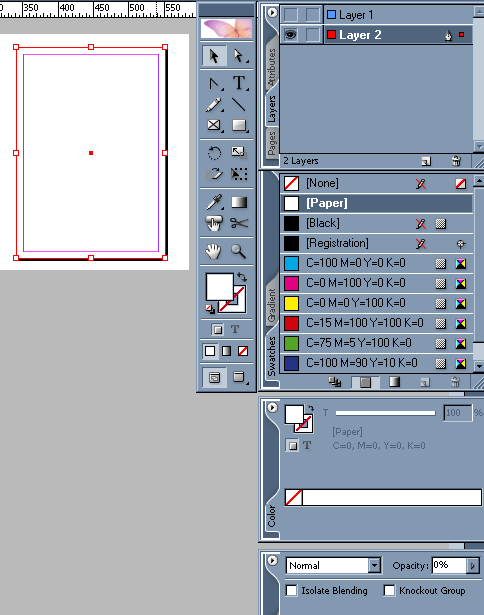Screen dimensions: 484x615
Task: Toggle visibility eye of Layer 2
Action: pyautogui.click(x=291, y=35)
